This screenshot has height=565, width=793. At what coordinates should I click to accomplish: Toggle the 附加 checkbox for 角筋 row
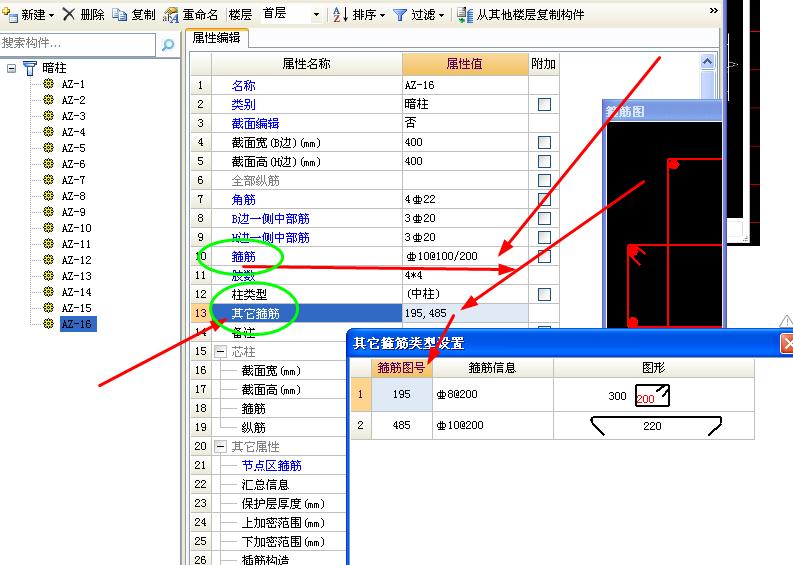[544, 199]
